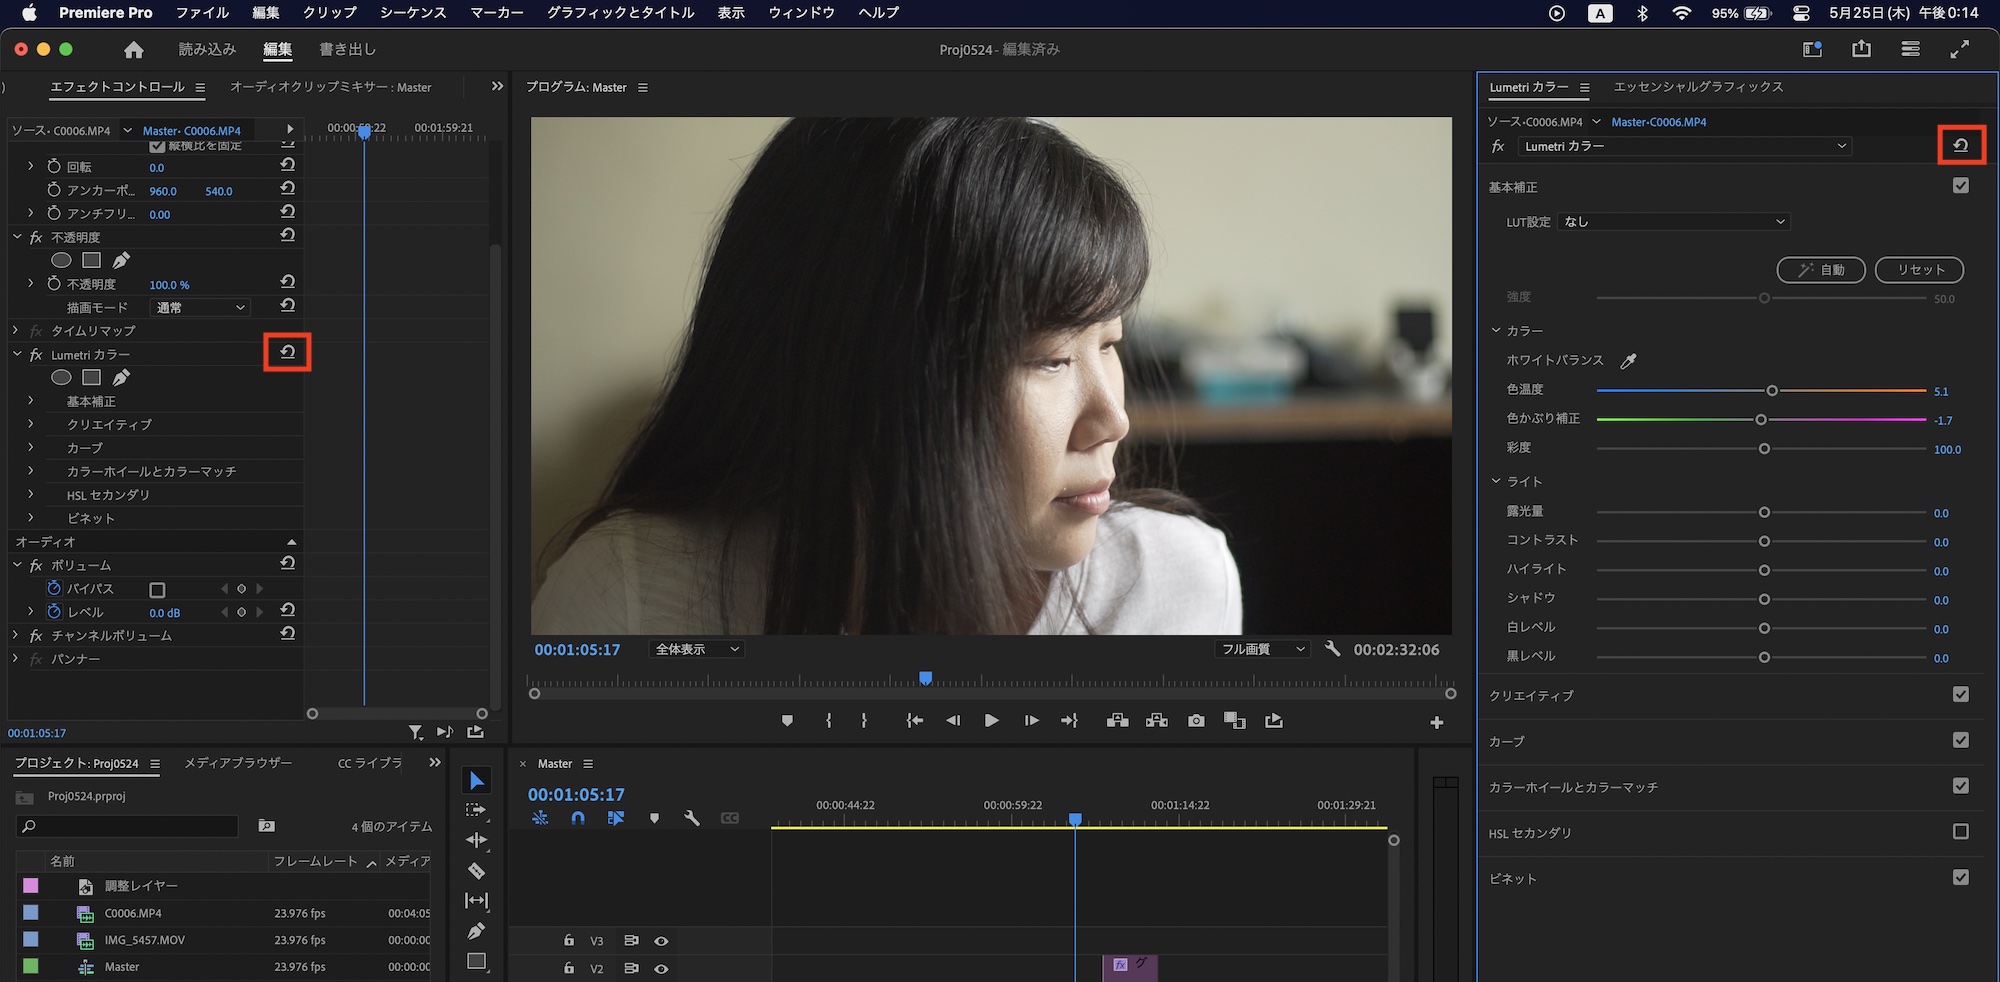Screen dimensions: 2000x982
Task: Hide track V3 with eye toggle
Action: tap(661, 941)
